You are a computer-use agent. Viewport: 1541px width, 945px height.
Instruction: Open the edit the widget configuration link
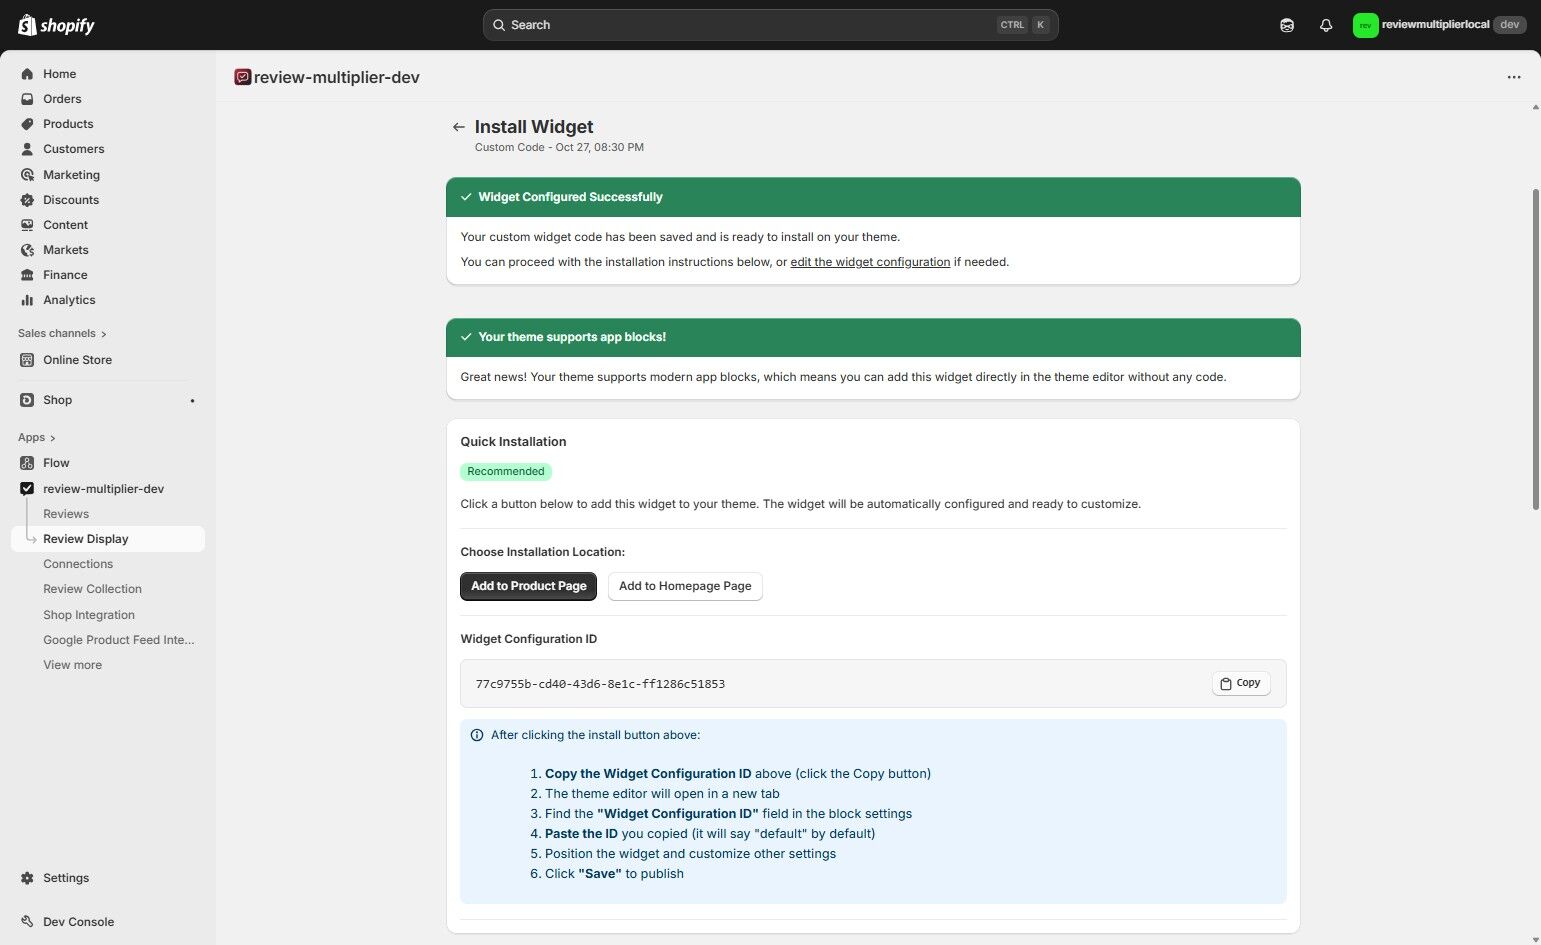[869, 261]
